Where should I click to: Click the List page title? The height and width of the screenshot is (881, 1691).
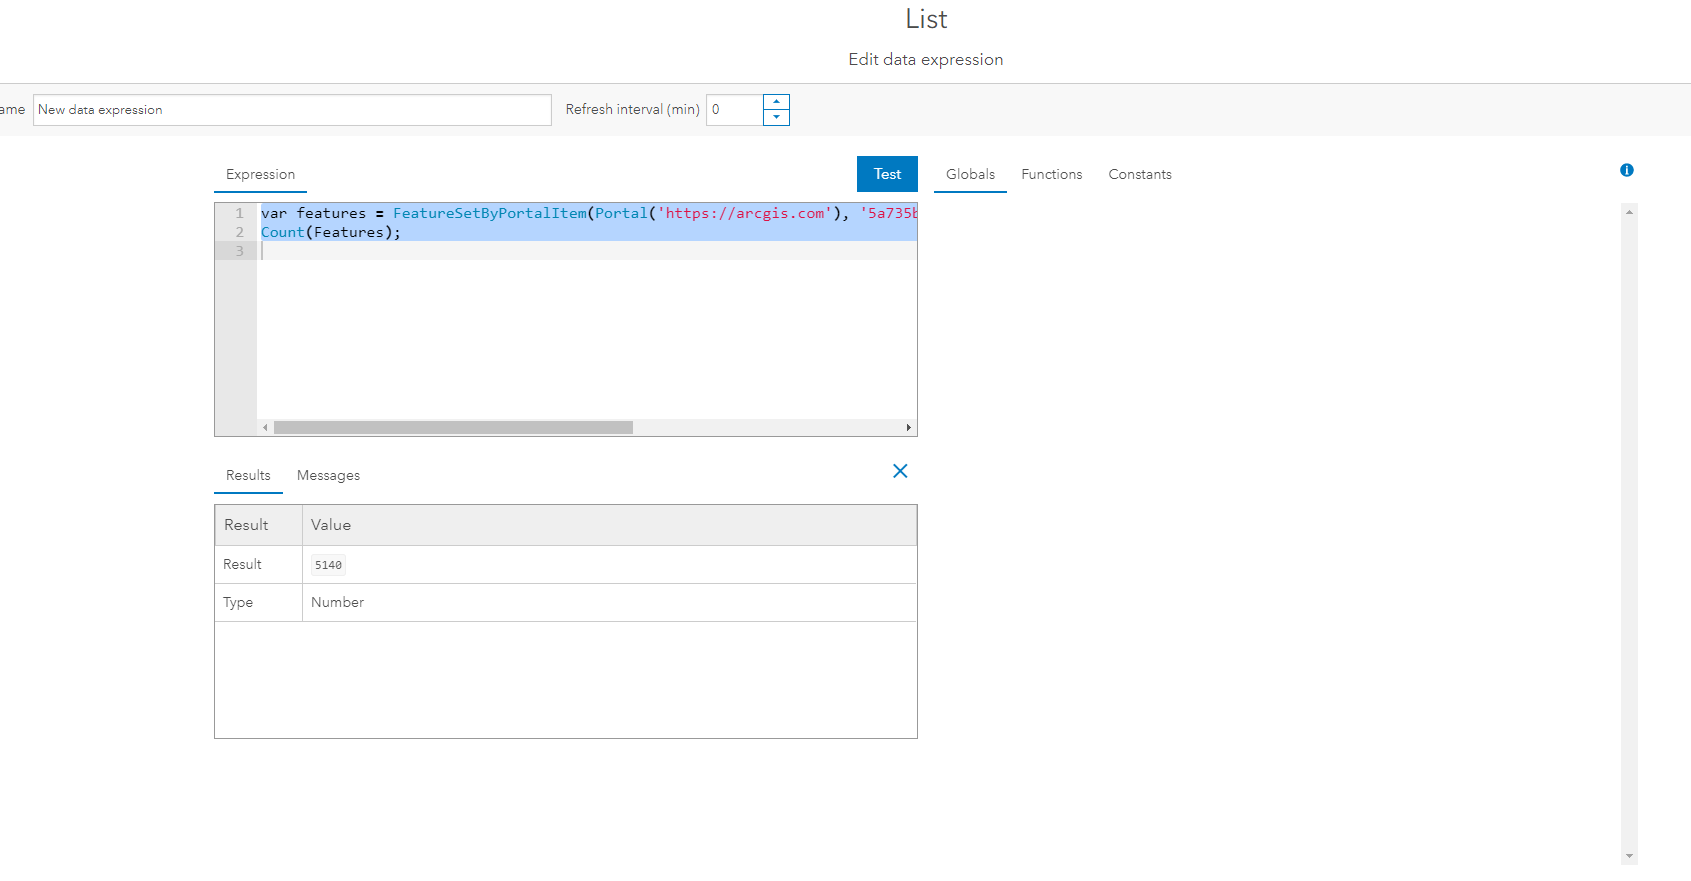point(926,19)
